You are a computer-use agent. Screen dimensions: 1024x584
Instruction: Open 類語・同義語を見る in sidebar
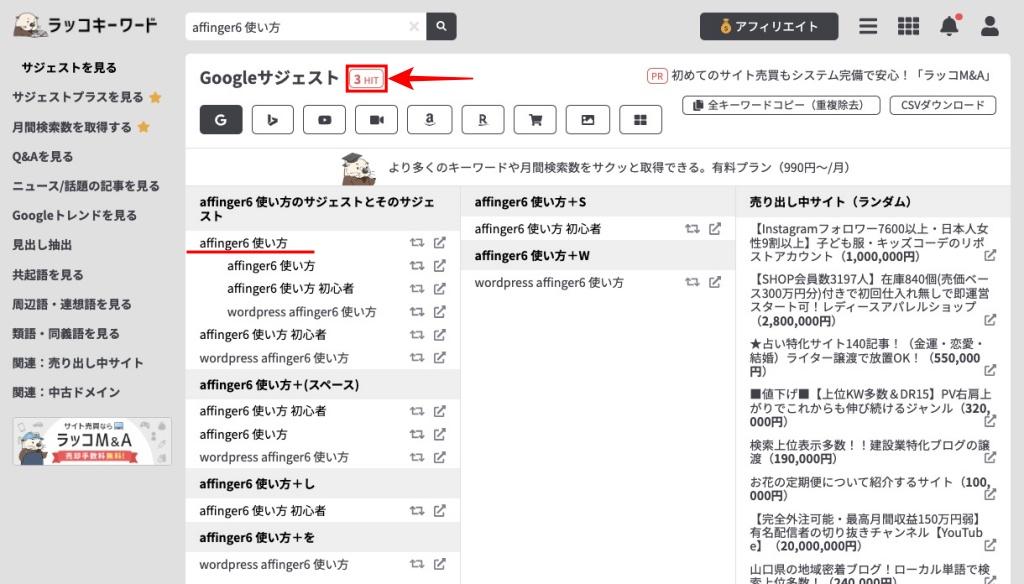[66, 334]
